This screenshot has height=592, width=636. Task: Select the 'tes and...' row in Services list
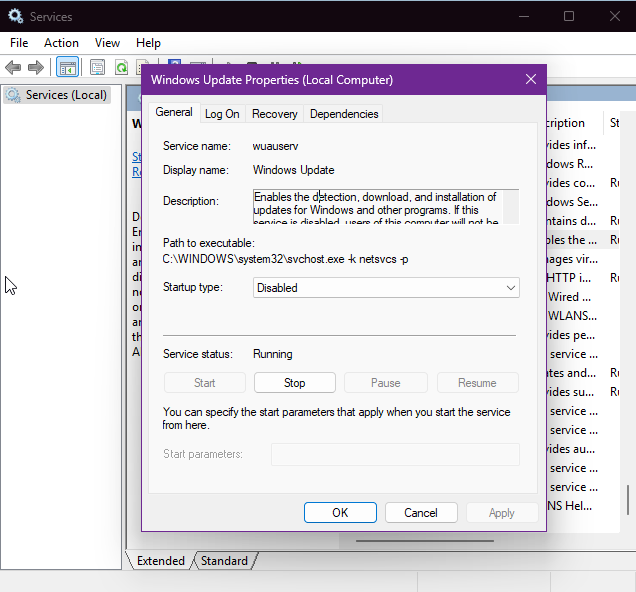(x=582, y=373)
